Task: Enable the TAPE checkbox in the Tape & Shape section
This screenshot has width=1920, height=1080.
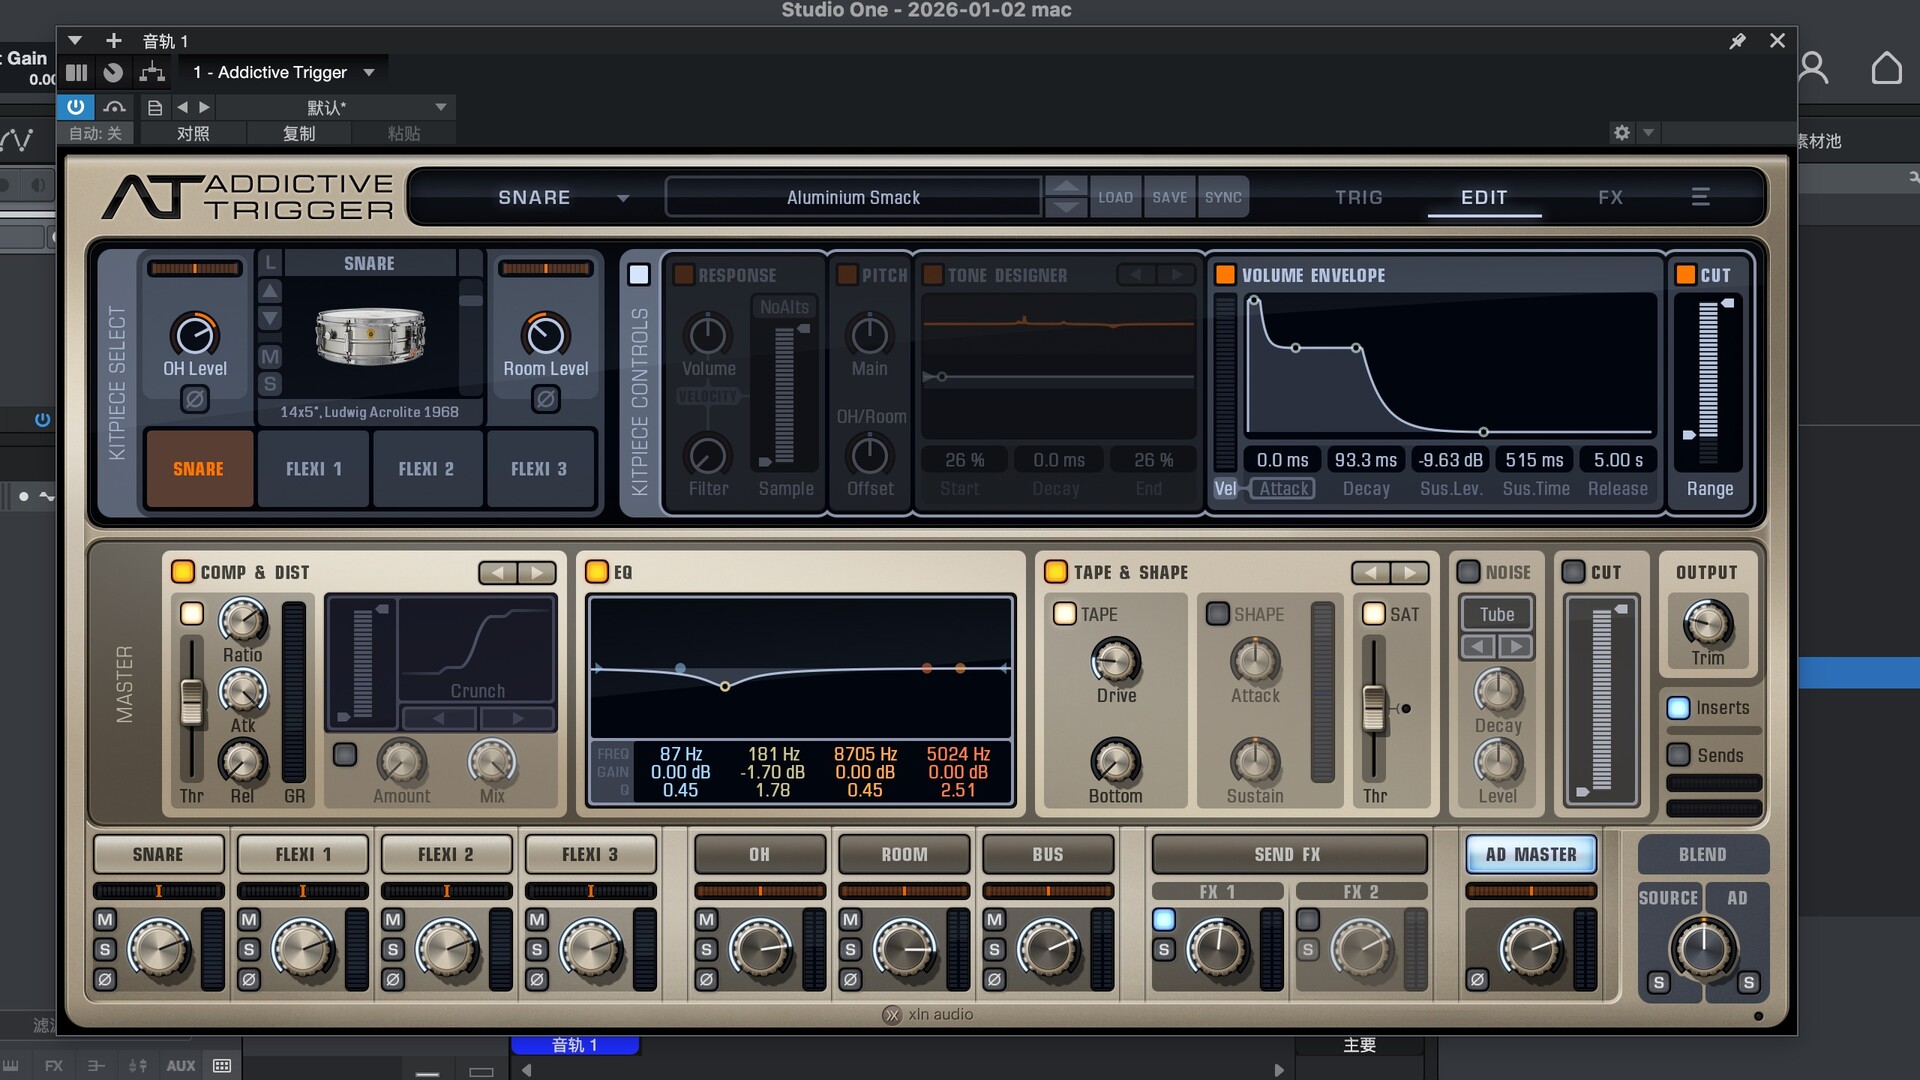Action: point(1064,614)
